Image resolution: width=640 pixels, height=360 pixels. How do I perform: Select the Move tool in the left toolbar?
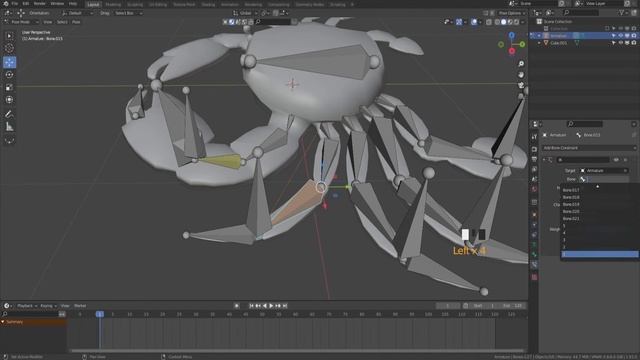9,62
